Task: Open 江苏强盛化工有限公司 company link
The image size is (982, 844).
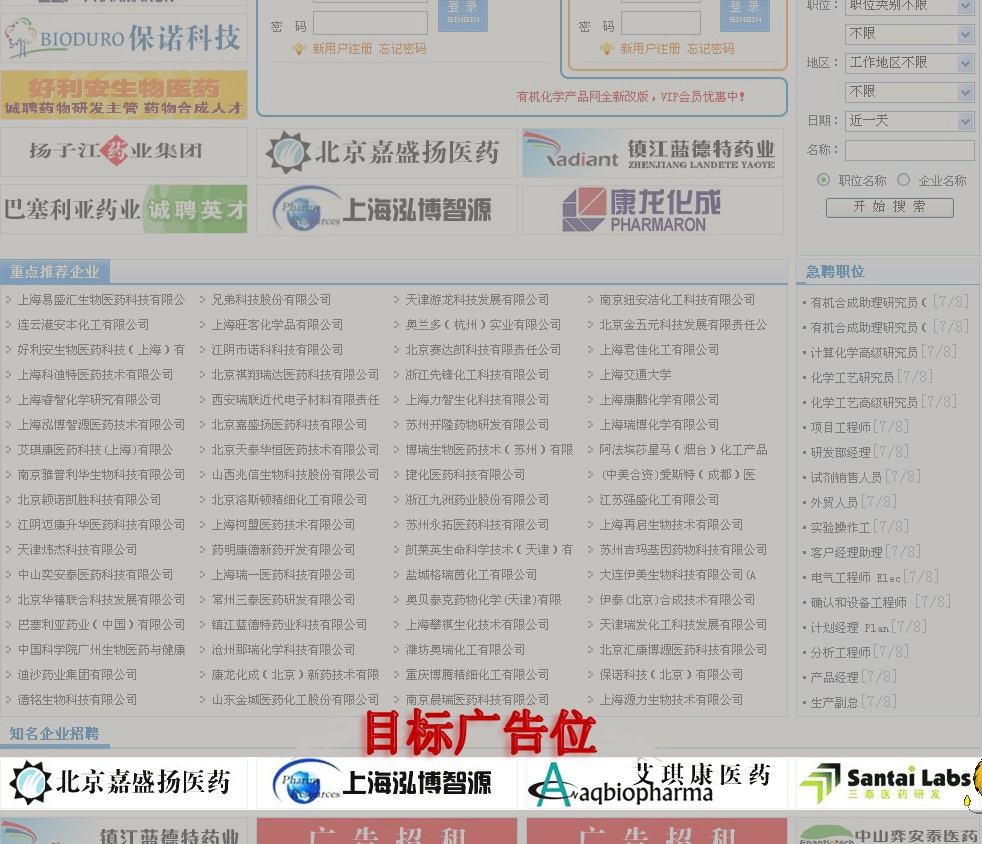Action: (x=659, y=500)
